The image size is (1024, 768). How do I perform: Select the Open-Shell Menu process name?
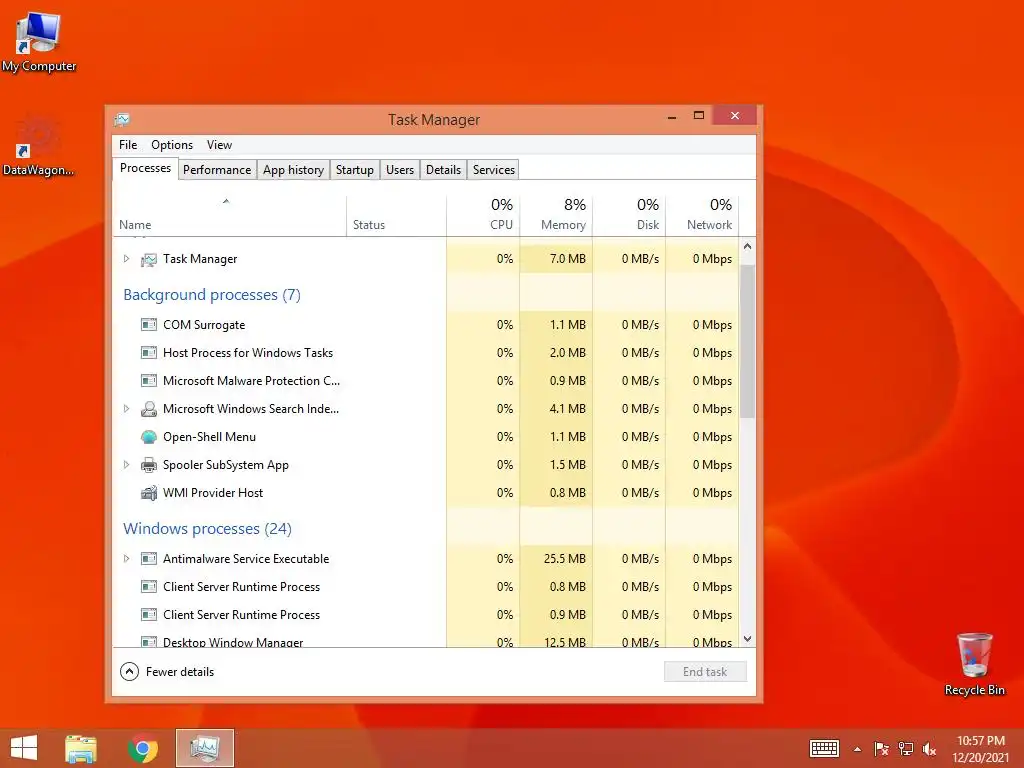coord(209,437)
